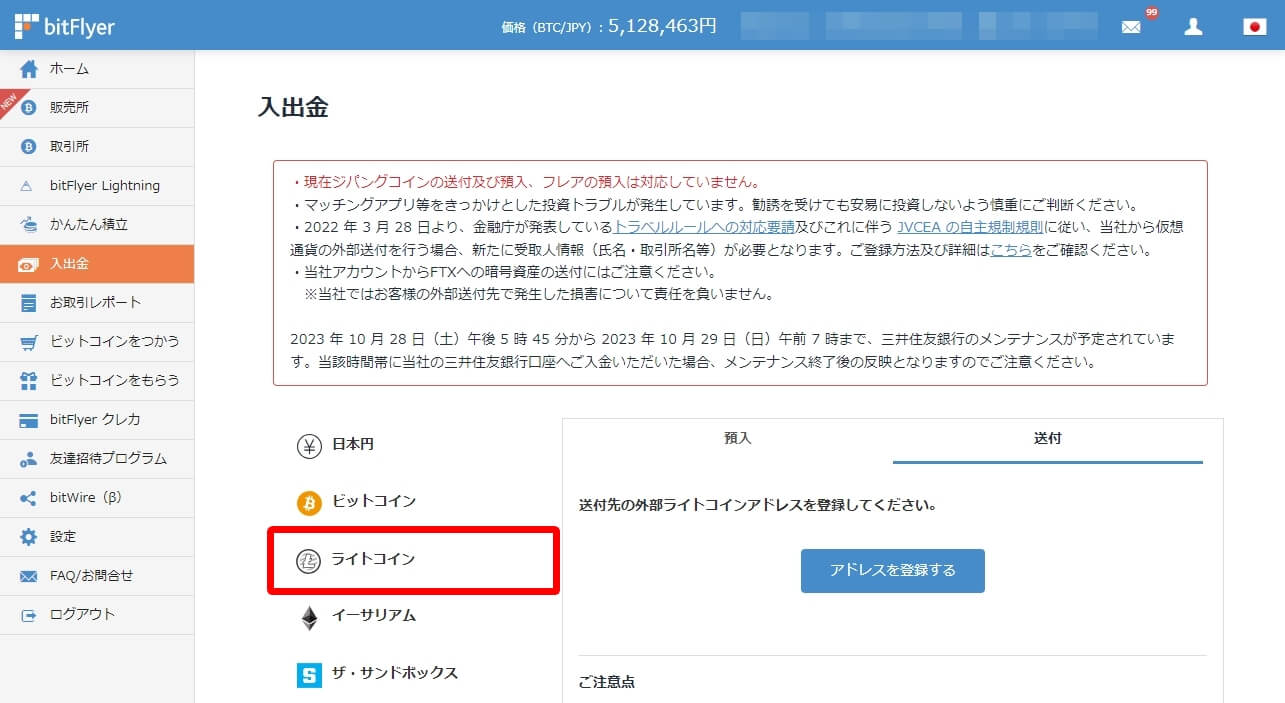Click the bitFlyer Lightning triangle icon

pos(29,186)
